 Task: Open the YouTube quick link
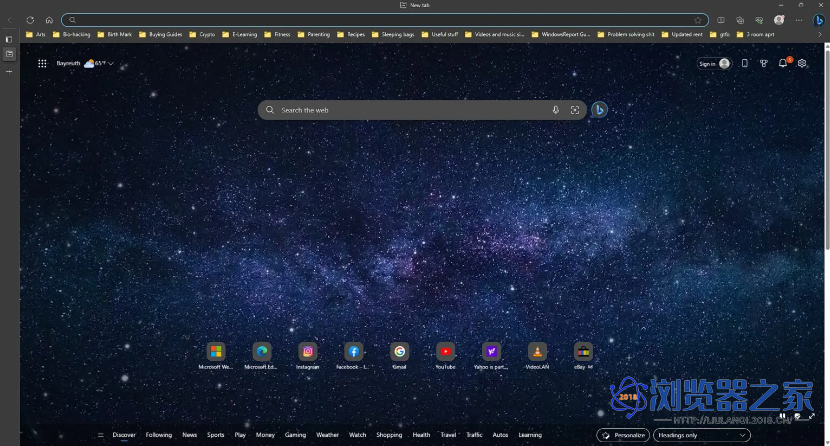[x=445, y=356]
